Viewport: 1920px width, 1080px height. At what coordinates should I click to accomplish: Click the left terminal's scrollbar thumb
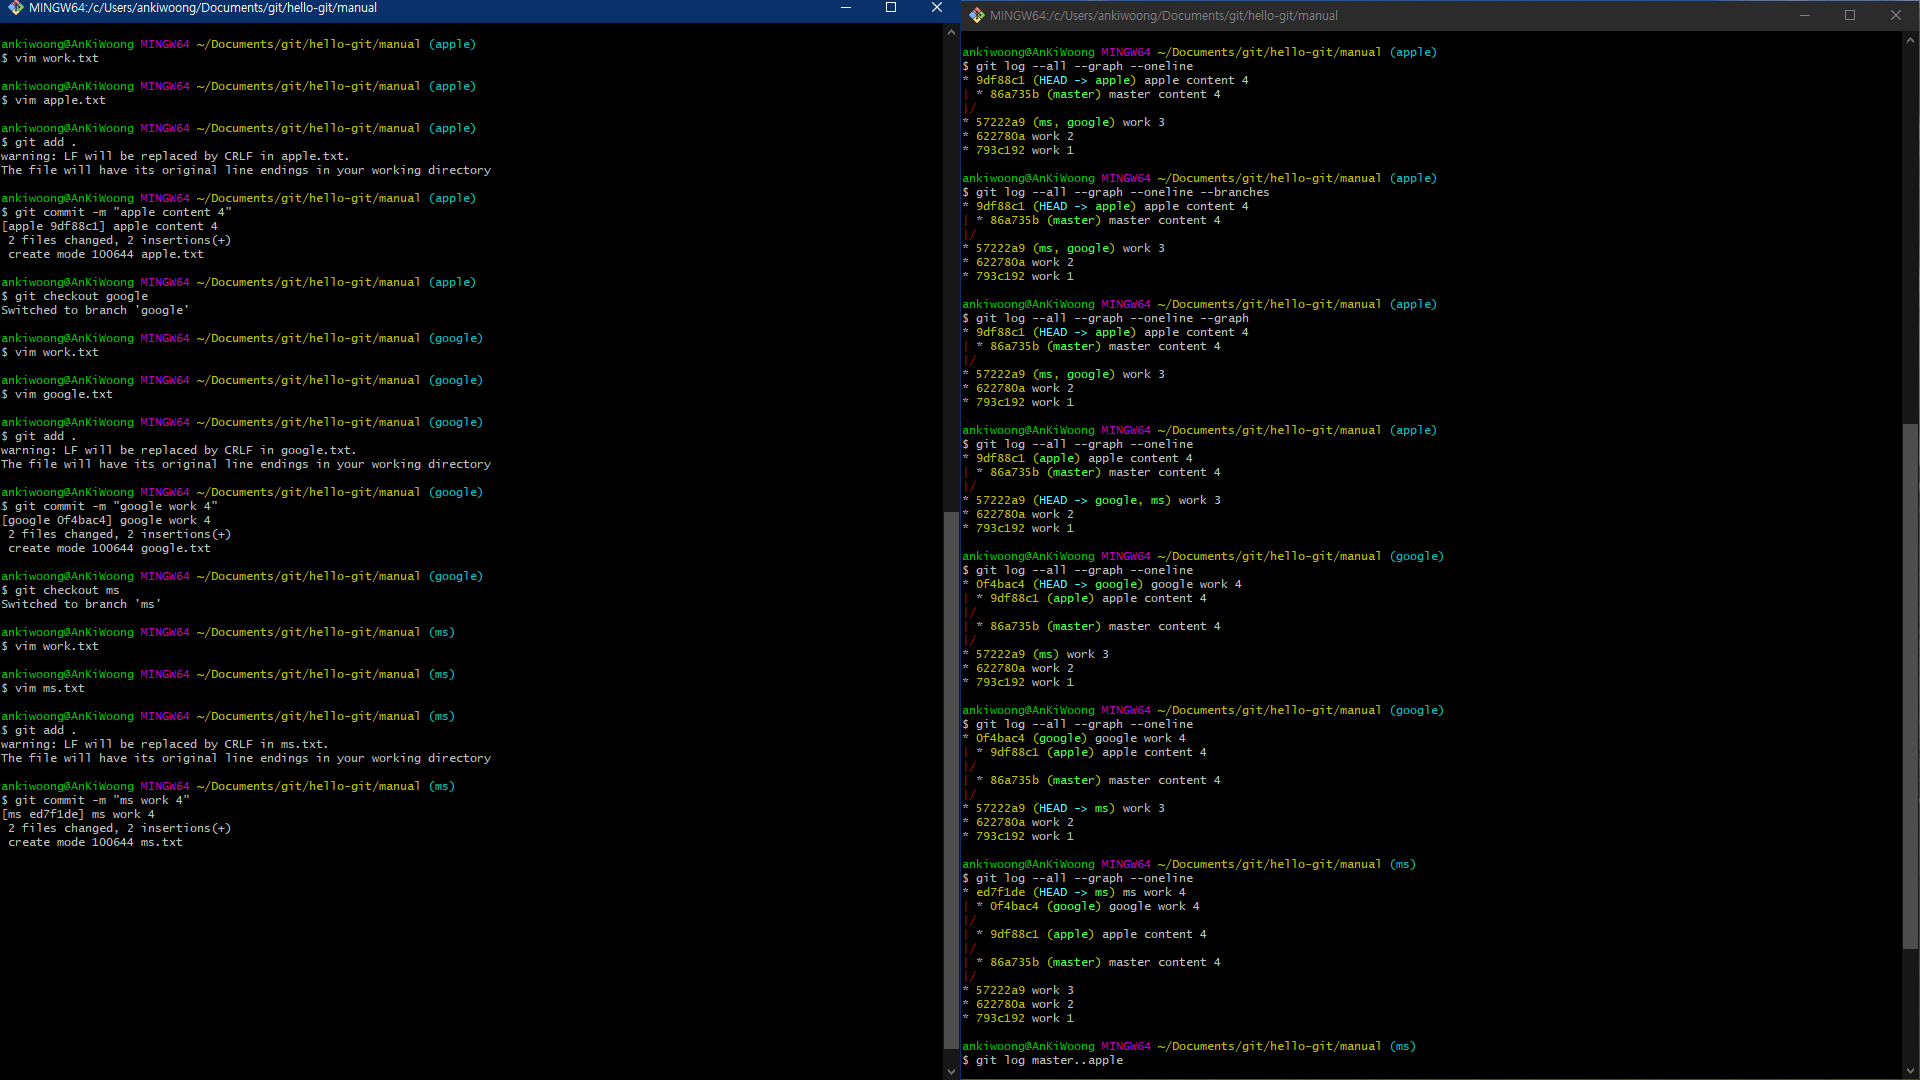tap(951, 780)
